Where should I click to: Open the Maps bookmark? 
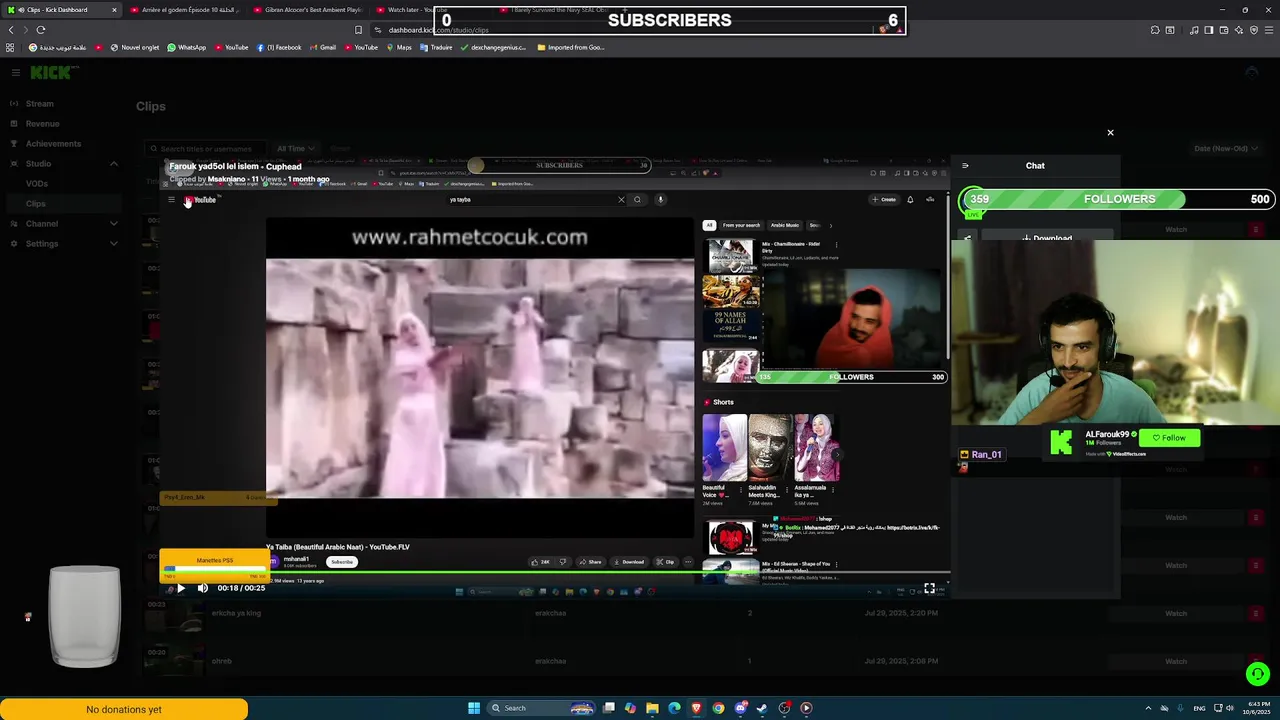(398, 47)
